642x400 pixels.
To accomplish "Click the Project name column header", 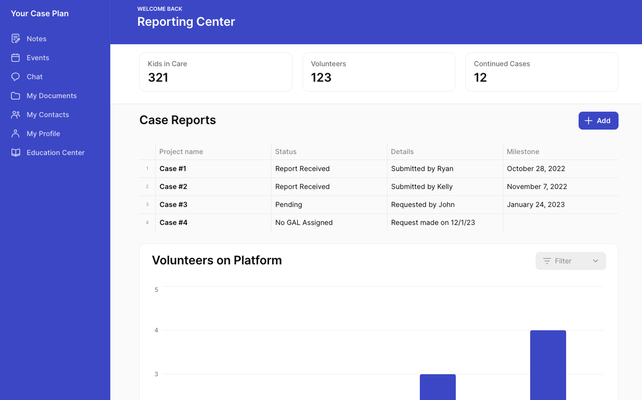I will point(181,152).
